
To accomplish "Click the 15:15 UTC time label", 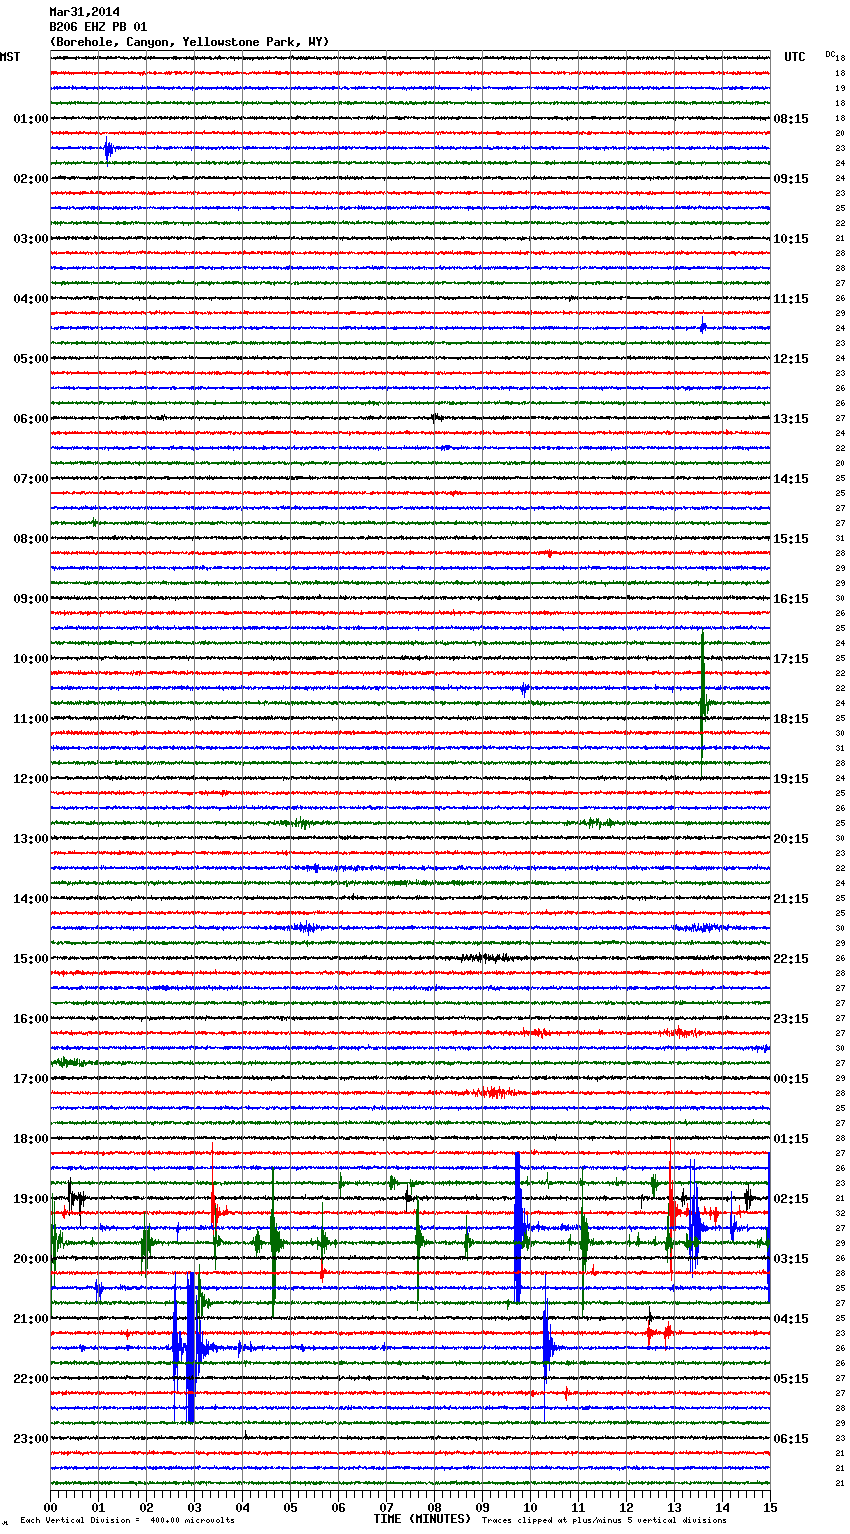I will pos(791,539).
